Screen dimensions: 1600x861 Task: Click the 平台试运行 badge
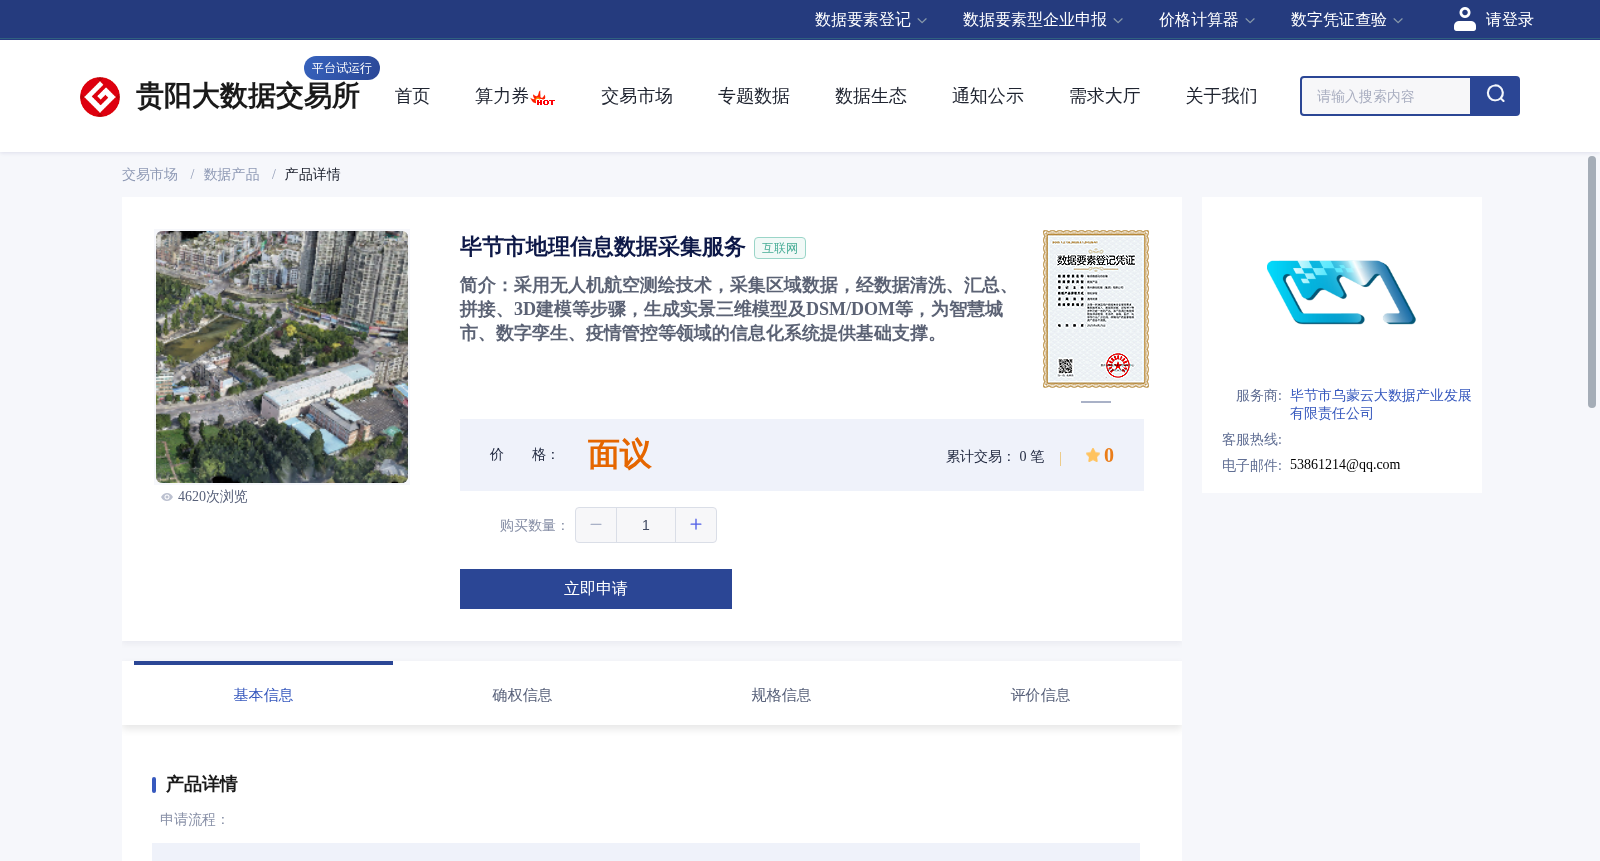click(x=342, y=68)
